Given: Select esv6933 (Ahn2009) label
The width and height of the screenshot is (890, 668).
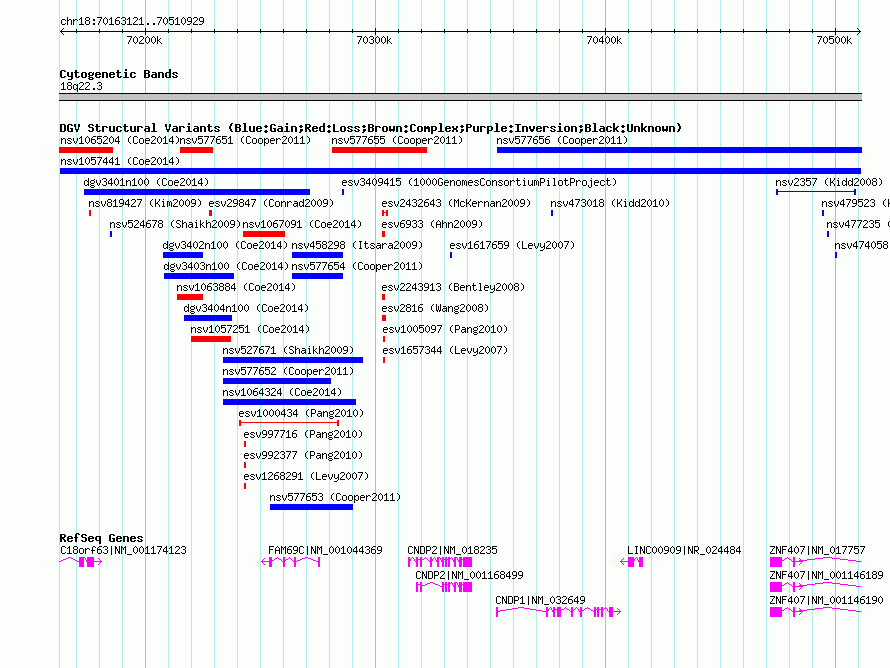Looking at the screenshot, I should click(432, 224).
